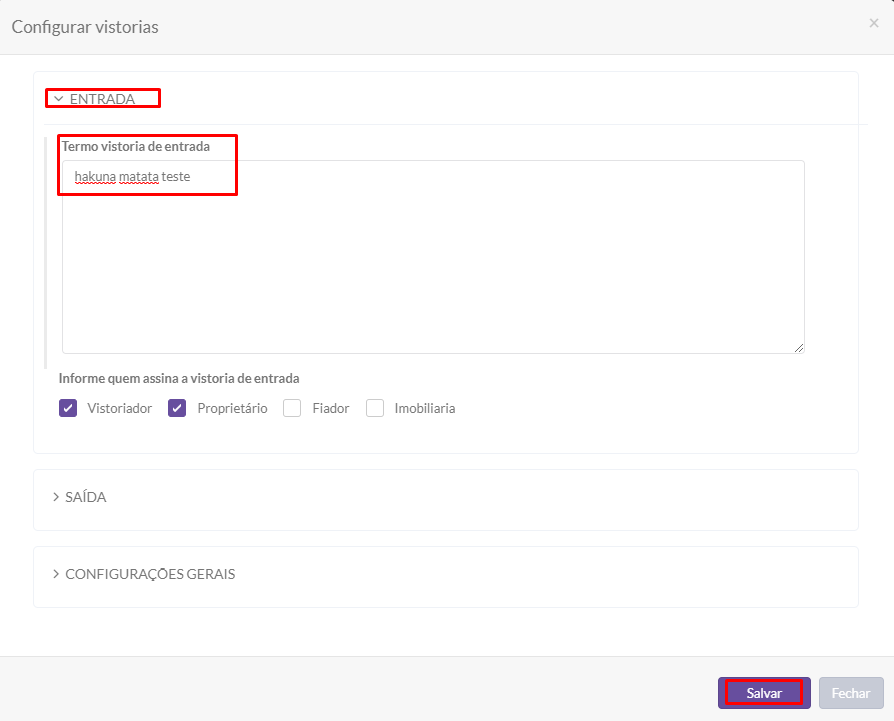Close the Configurar vistorias dialog with X
Screen dimensions: 894x721
click(873, 23)
